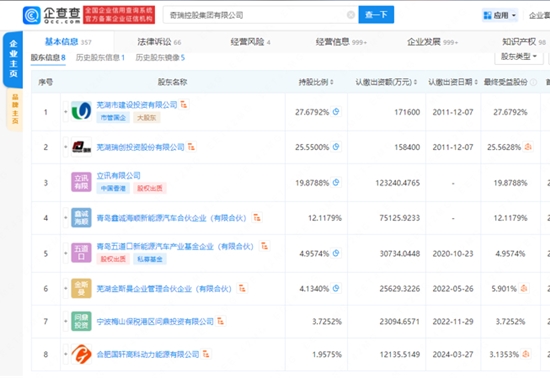550x378 pixels.
Task: Open 芜湖瑞创投资股份有限公司 company link
Action: point(140,147)
